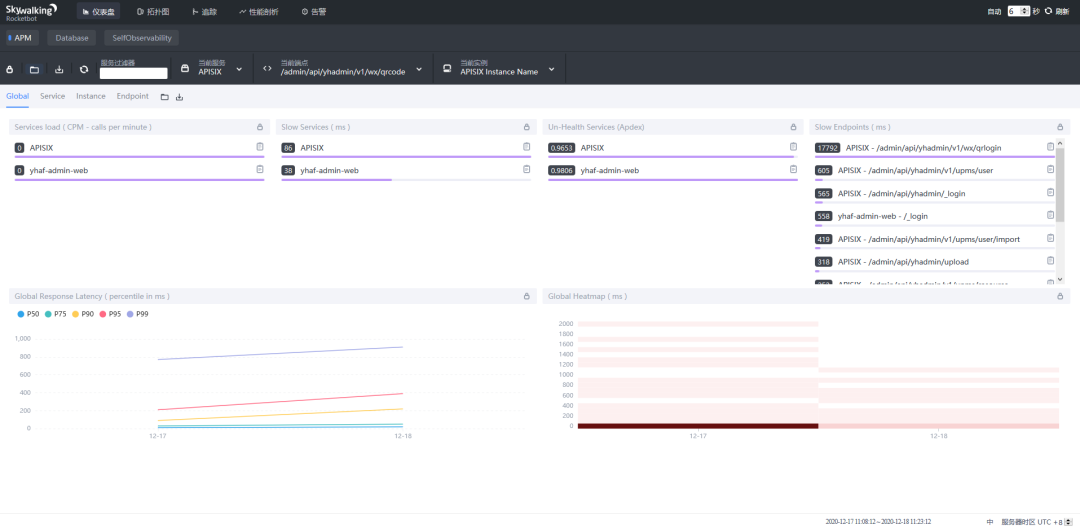The image size is (1080, 529).
Task: Open the 仪表盘 dashboard menu
Action: click(96, 12)
